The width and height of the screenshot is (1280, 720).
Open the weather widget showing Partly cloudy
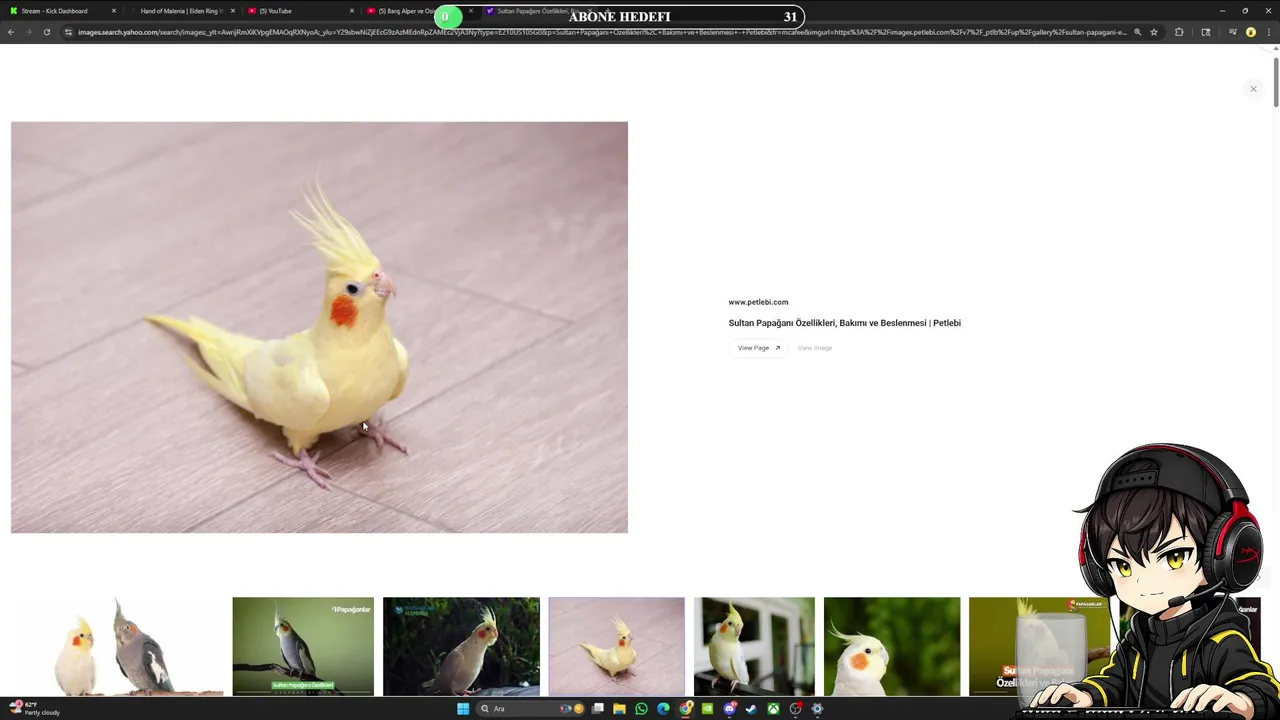pos(35,709)
